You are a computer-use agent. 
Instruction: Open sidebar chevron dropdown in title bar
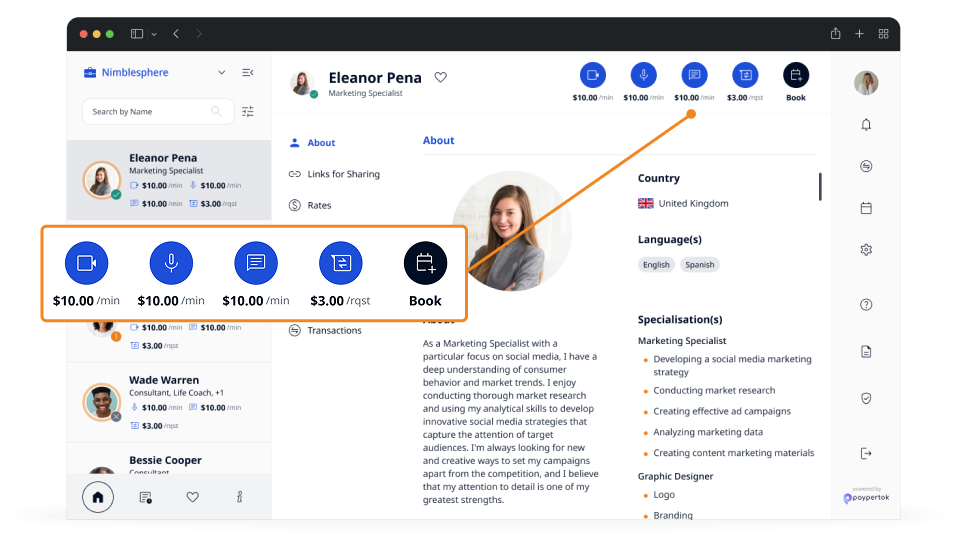click(154, 34)
